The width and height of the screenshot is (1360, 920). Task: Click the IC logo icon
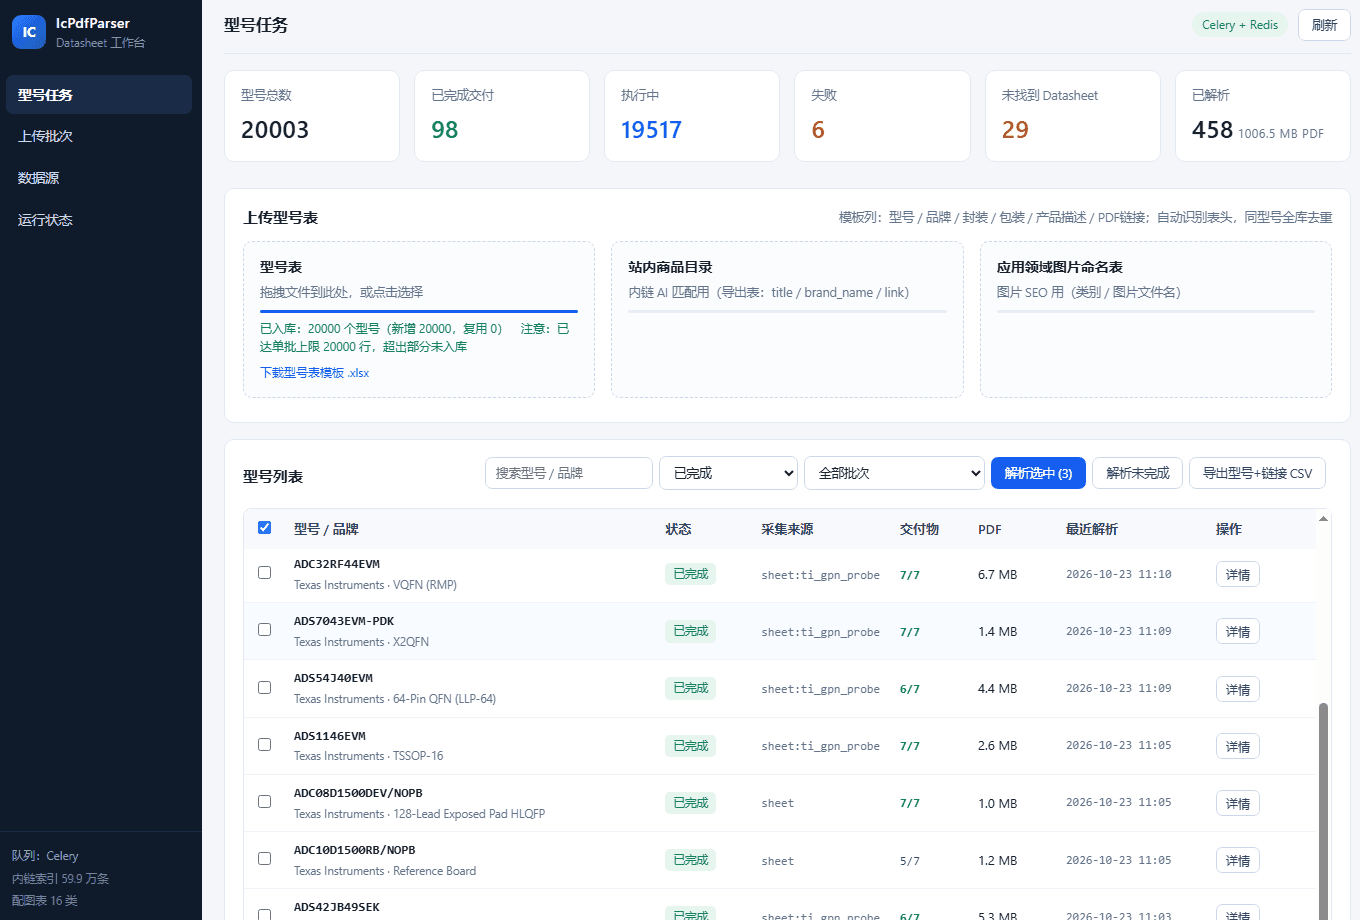29,32
